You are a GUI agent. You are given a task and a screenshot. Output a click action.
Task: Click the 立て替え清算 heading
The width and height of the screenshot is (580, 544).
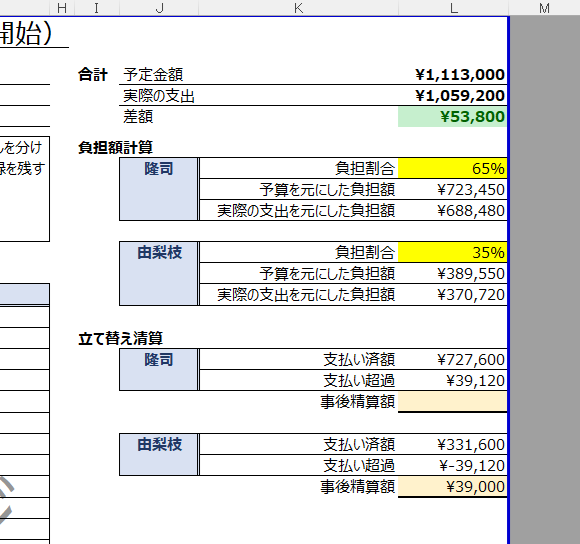tap(121, 338)
